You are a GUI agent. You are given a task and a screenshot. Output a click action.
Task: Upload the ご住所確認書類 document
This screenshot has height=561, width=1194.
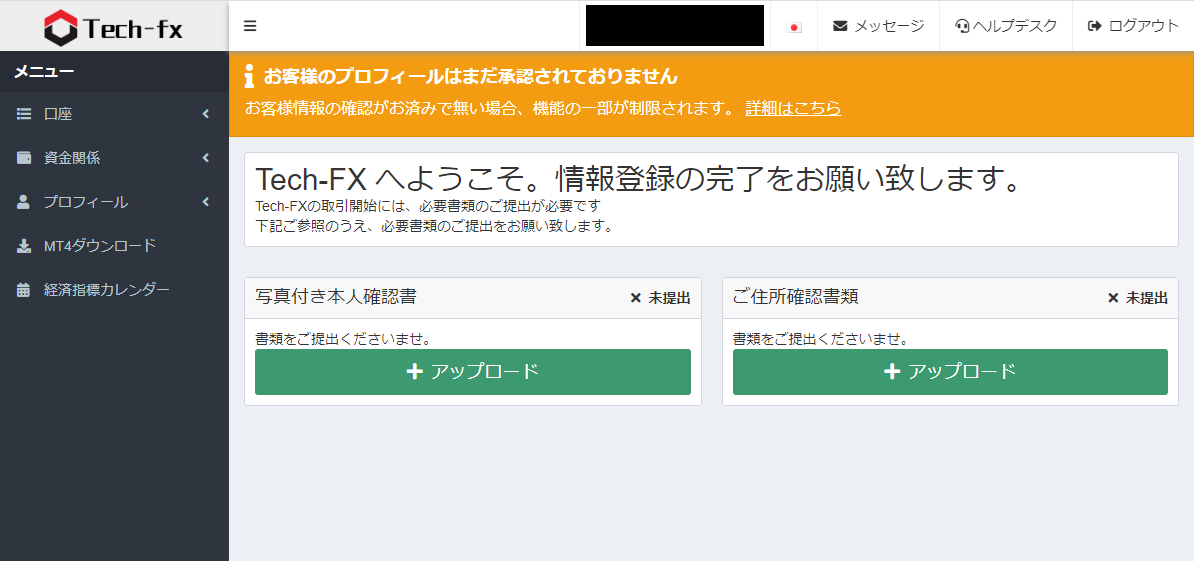(x=950, y=372)
